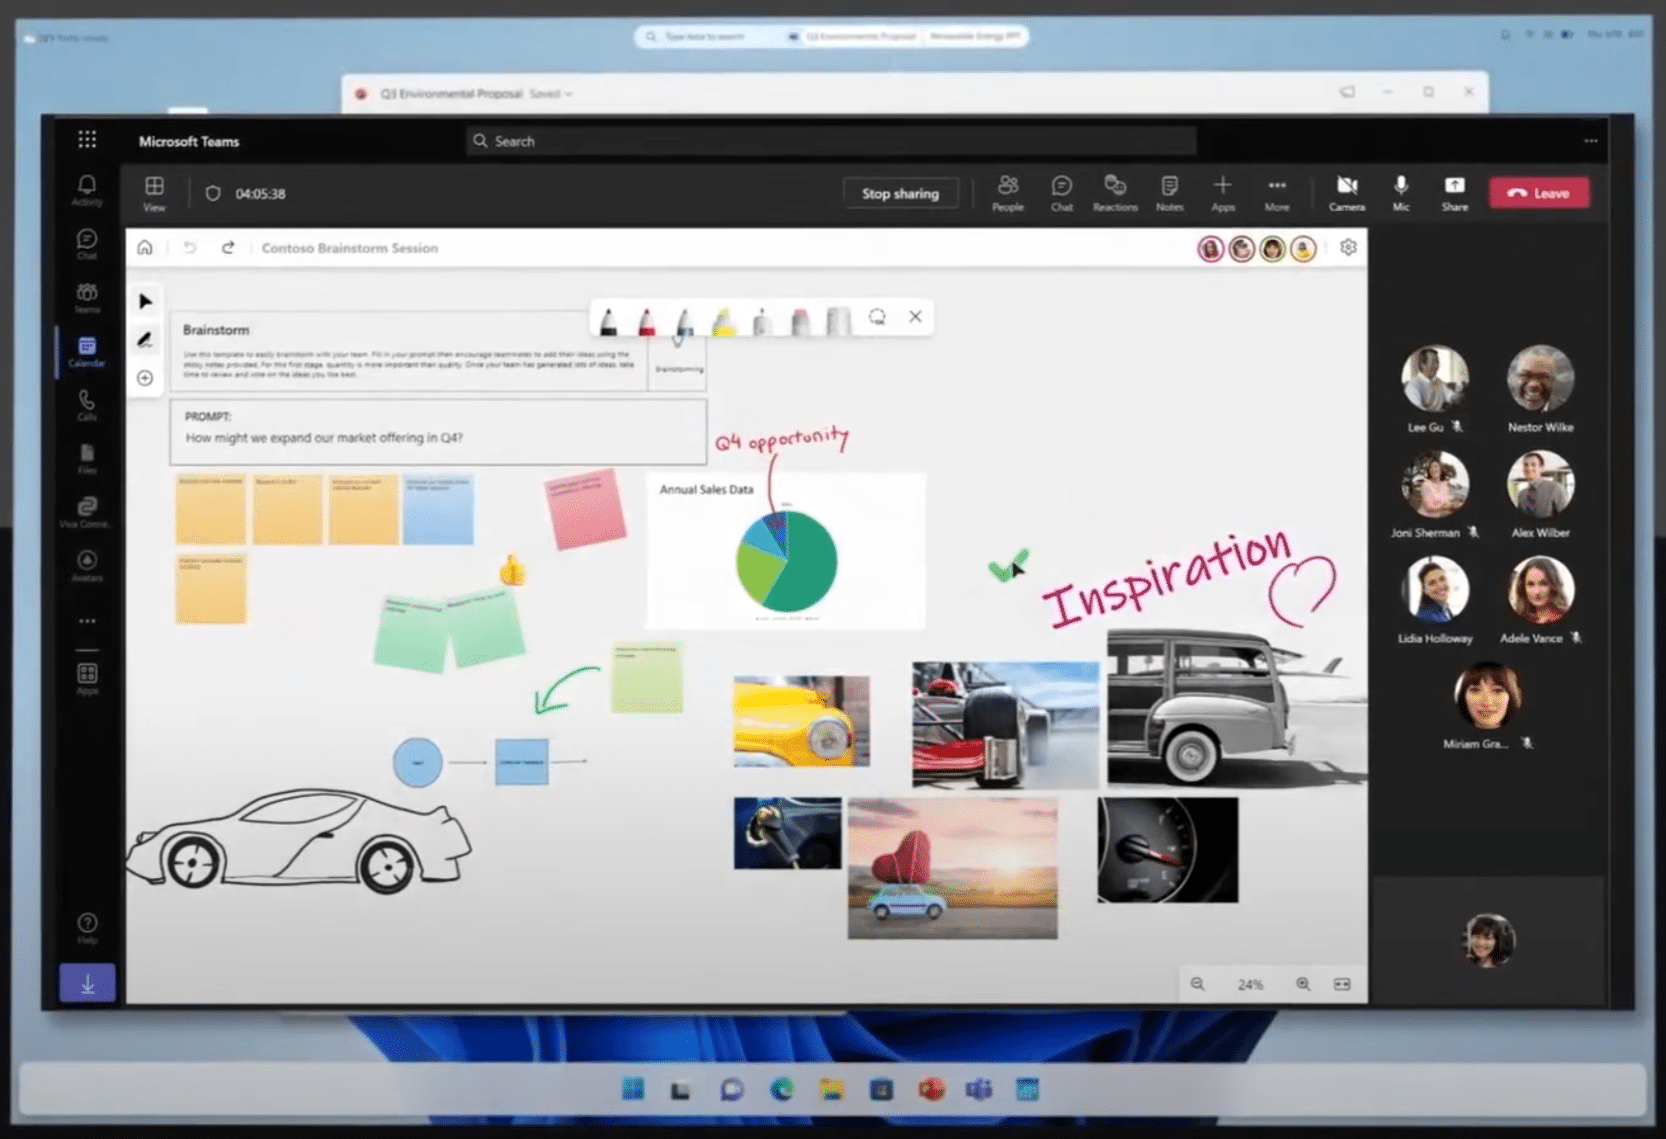Click the fit-to-screen icon

(1342, 984)
